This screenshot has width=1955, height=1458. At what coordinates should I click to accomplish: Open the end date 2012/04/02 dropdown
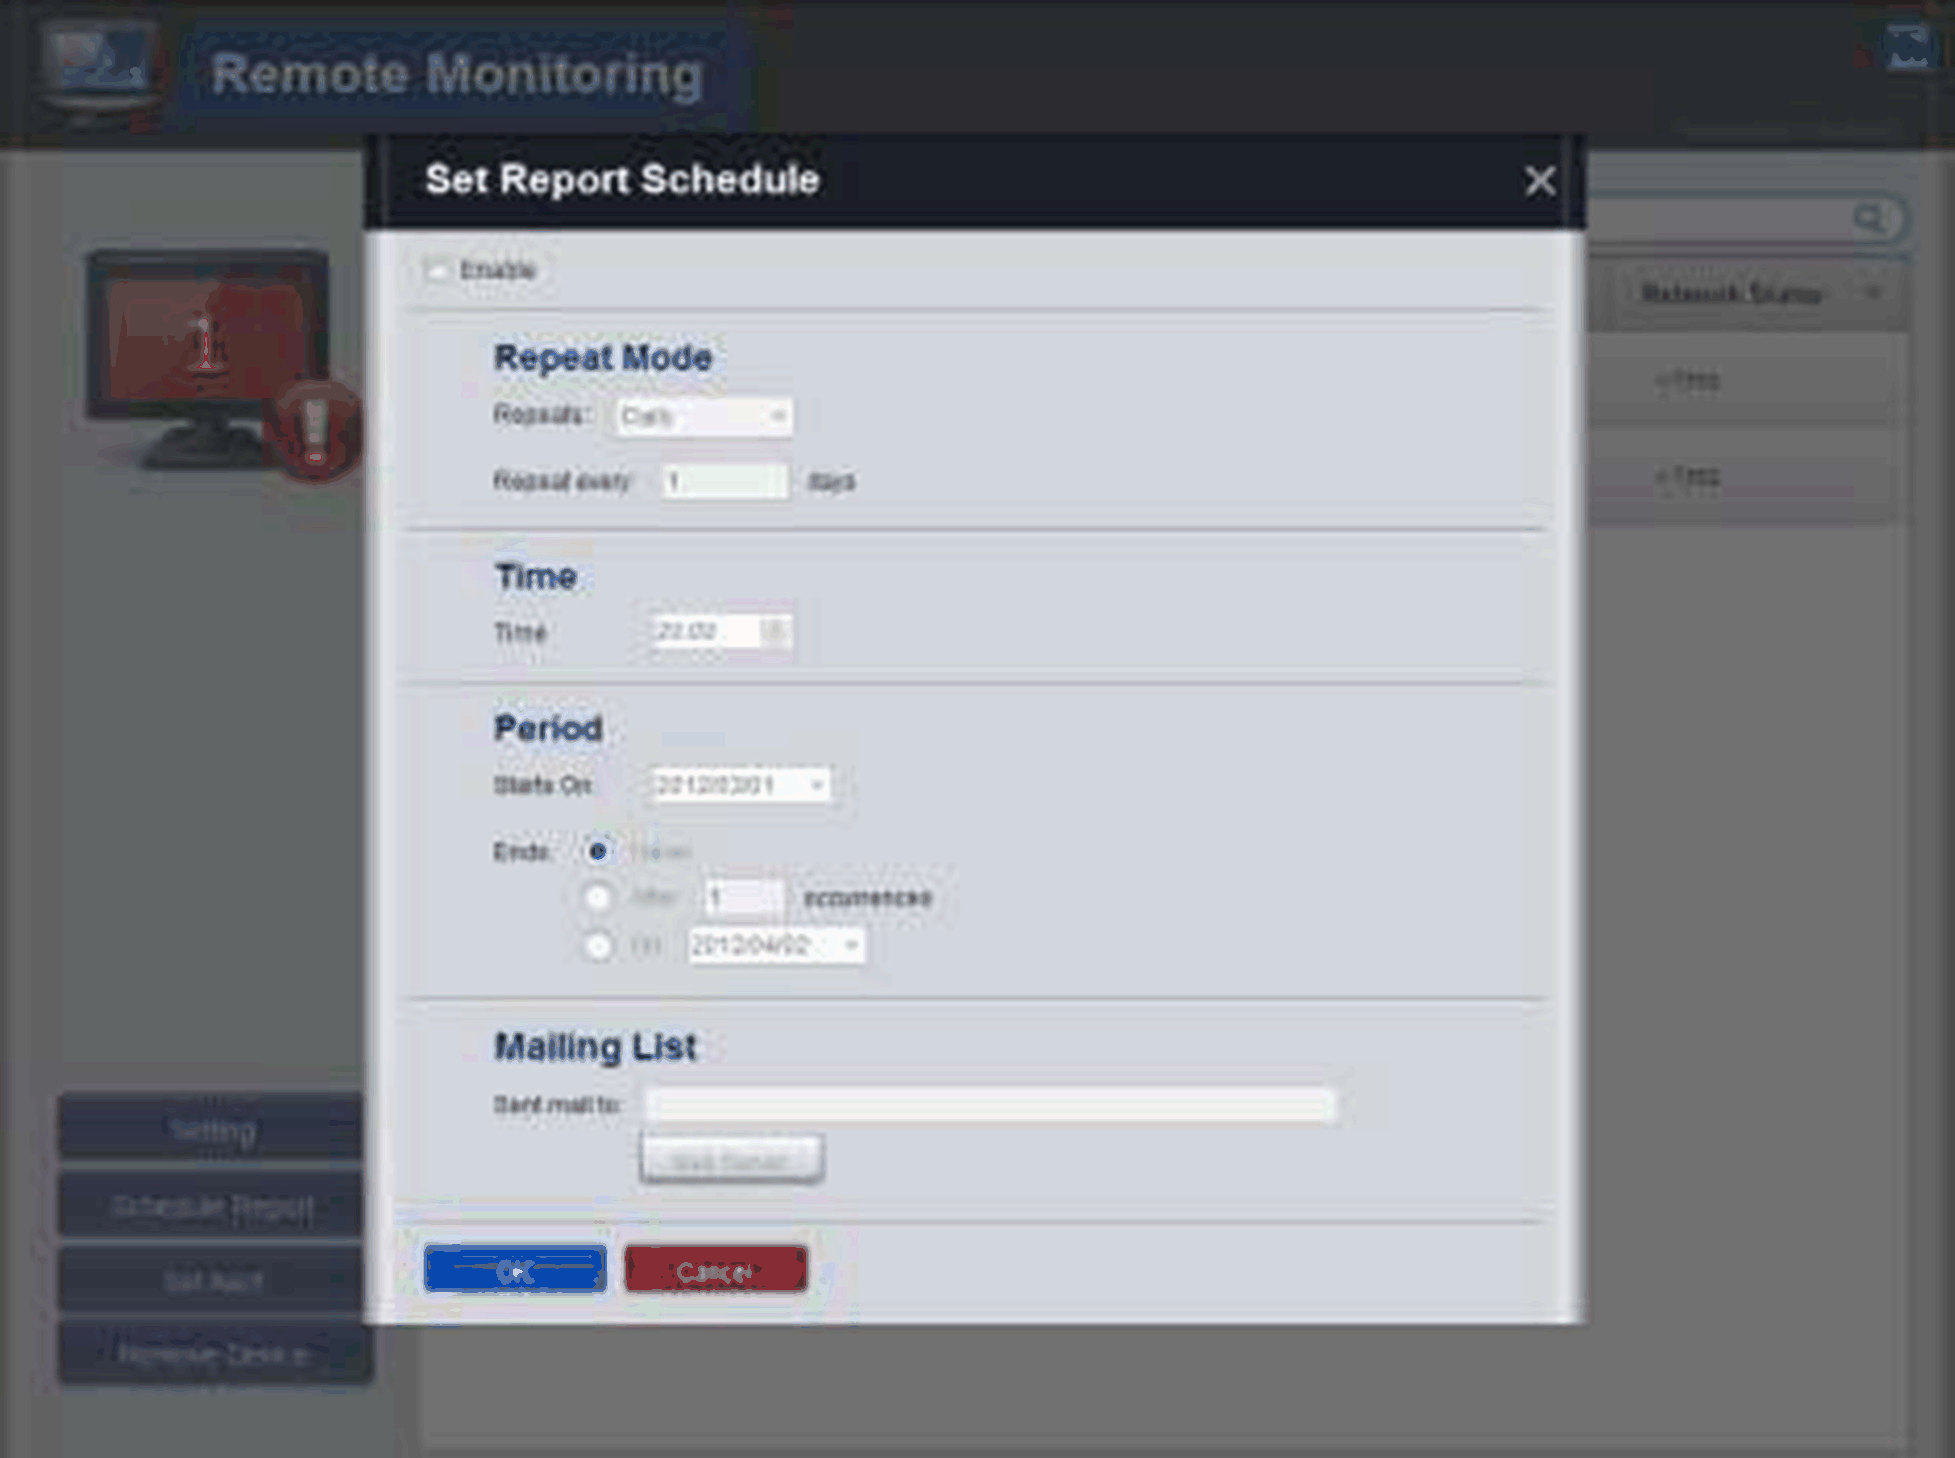click(x=851, y=945)
